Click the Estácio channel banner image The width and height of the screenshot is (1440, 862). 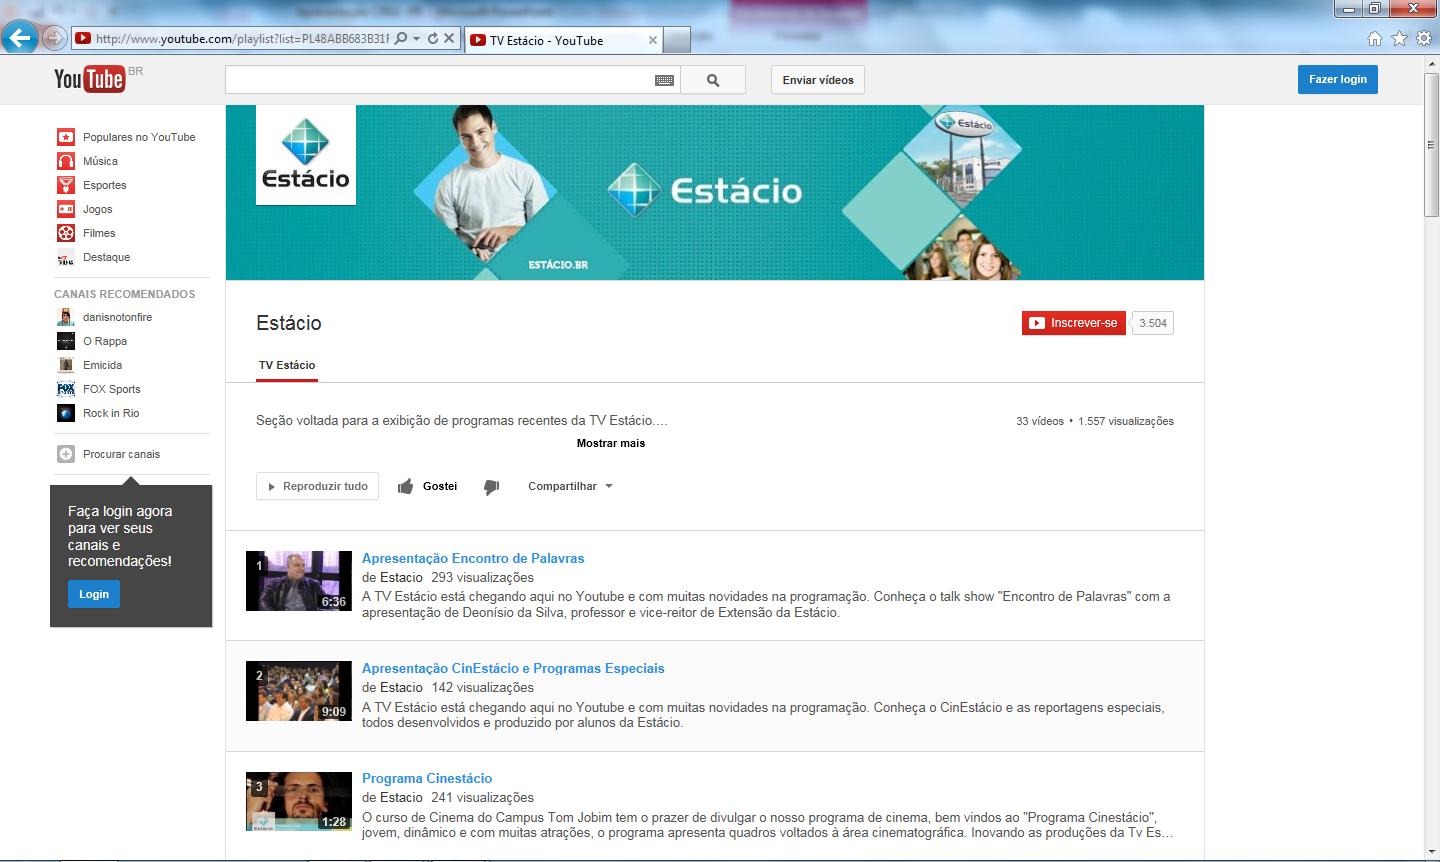(715, 192)
